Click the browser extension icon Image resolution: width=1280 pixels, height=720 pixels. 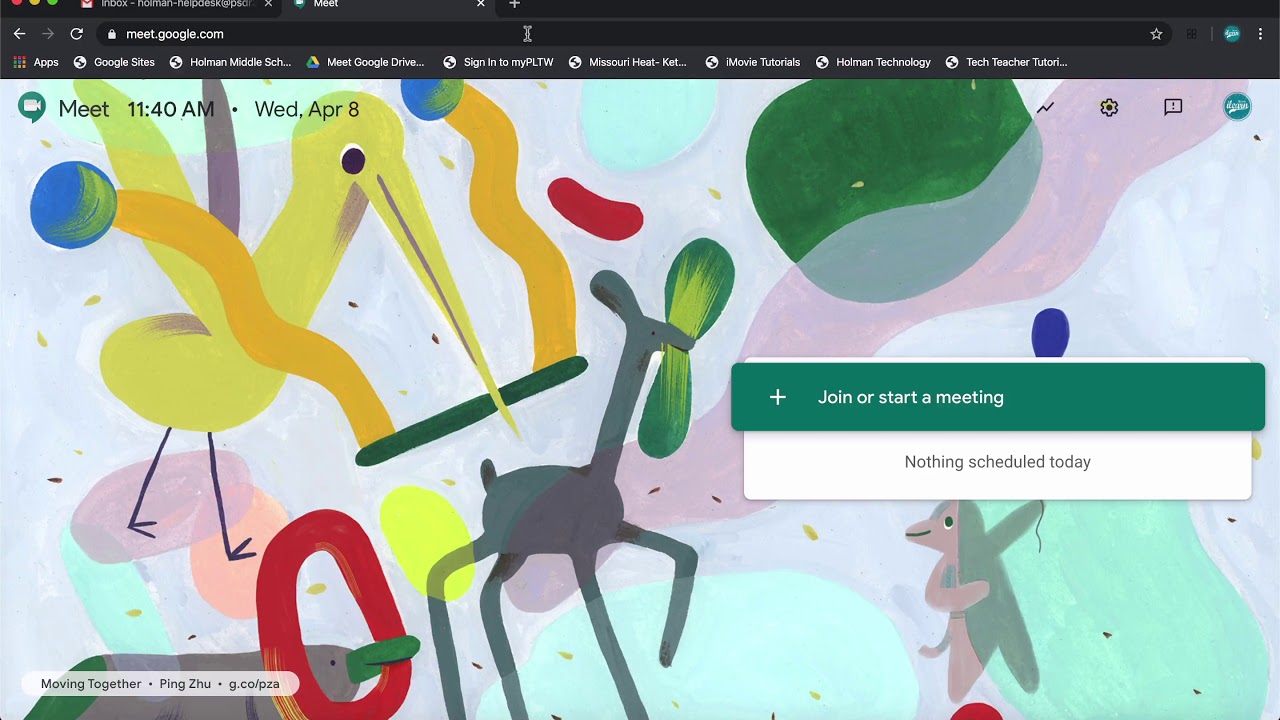point(1192,34)
